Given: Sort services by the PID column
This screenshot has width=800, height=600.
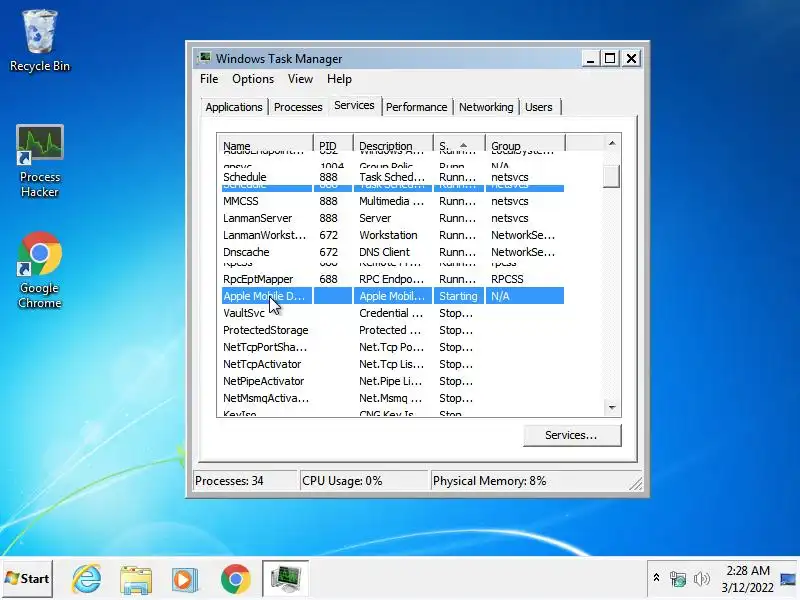Looking at the screenshot, I should pyautogui.click(x=333, y=143).
